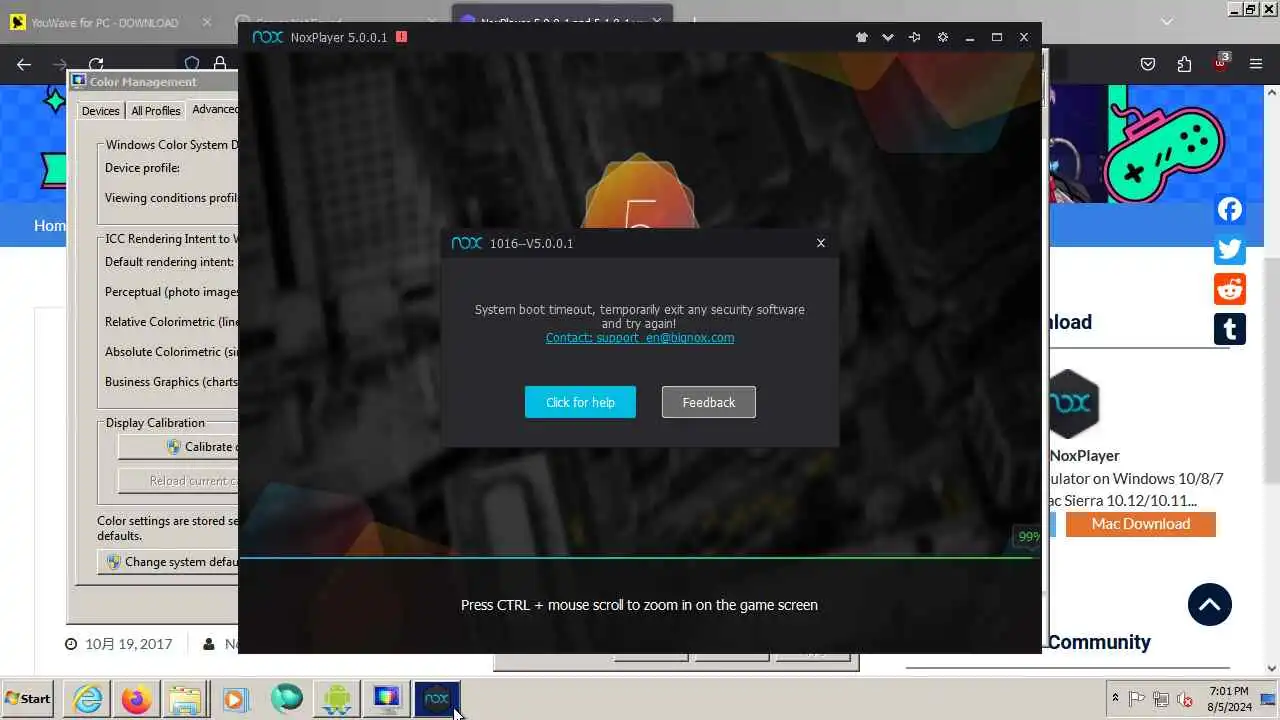Viewport: 1280px width, 720px height.
Task: Click the Mac Download button
Action: point(1140,524)
